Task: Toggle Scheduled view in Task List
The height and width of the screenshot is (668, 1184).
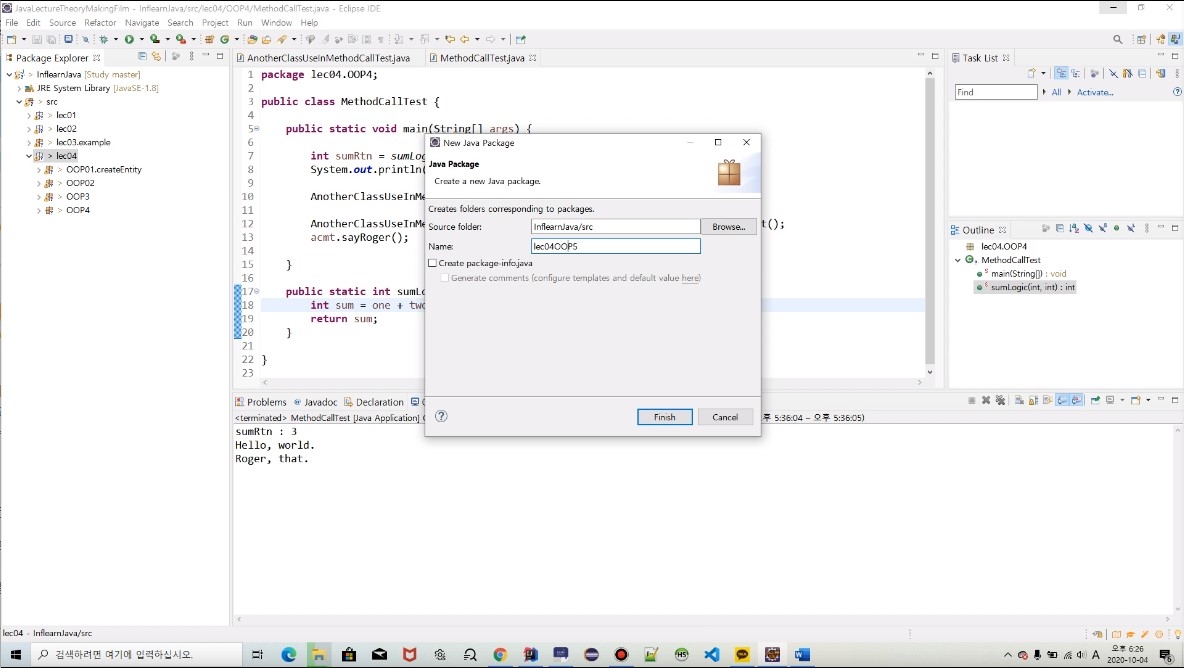Action: [x=1075, y=73]
